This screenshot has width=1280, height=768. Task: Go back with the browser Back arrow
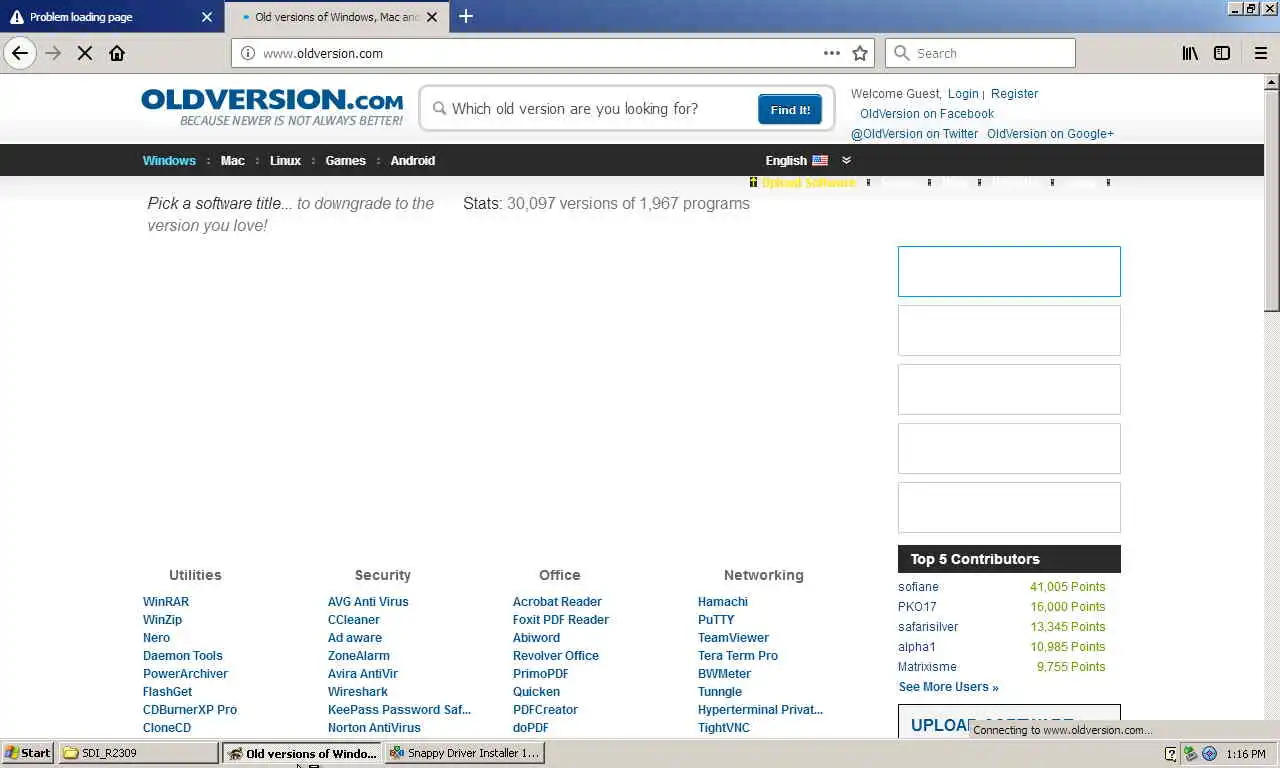[20, 53]
